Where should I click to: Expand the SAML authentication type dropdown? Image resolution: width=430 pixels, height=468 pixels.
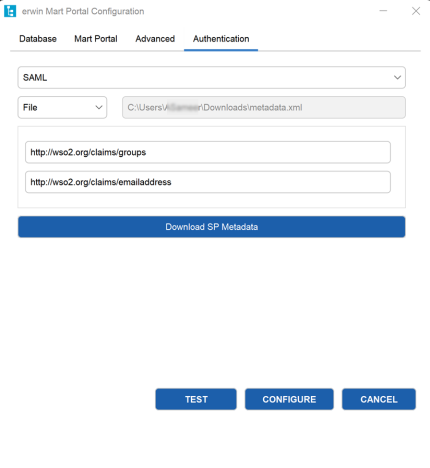[x=212, y=78]
